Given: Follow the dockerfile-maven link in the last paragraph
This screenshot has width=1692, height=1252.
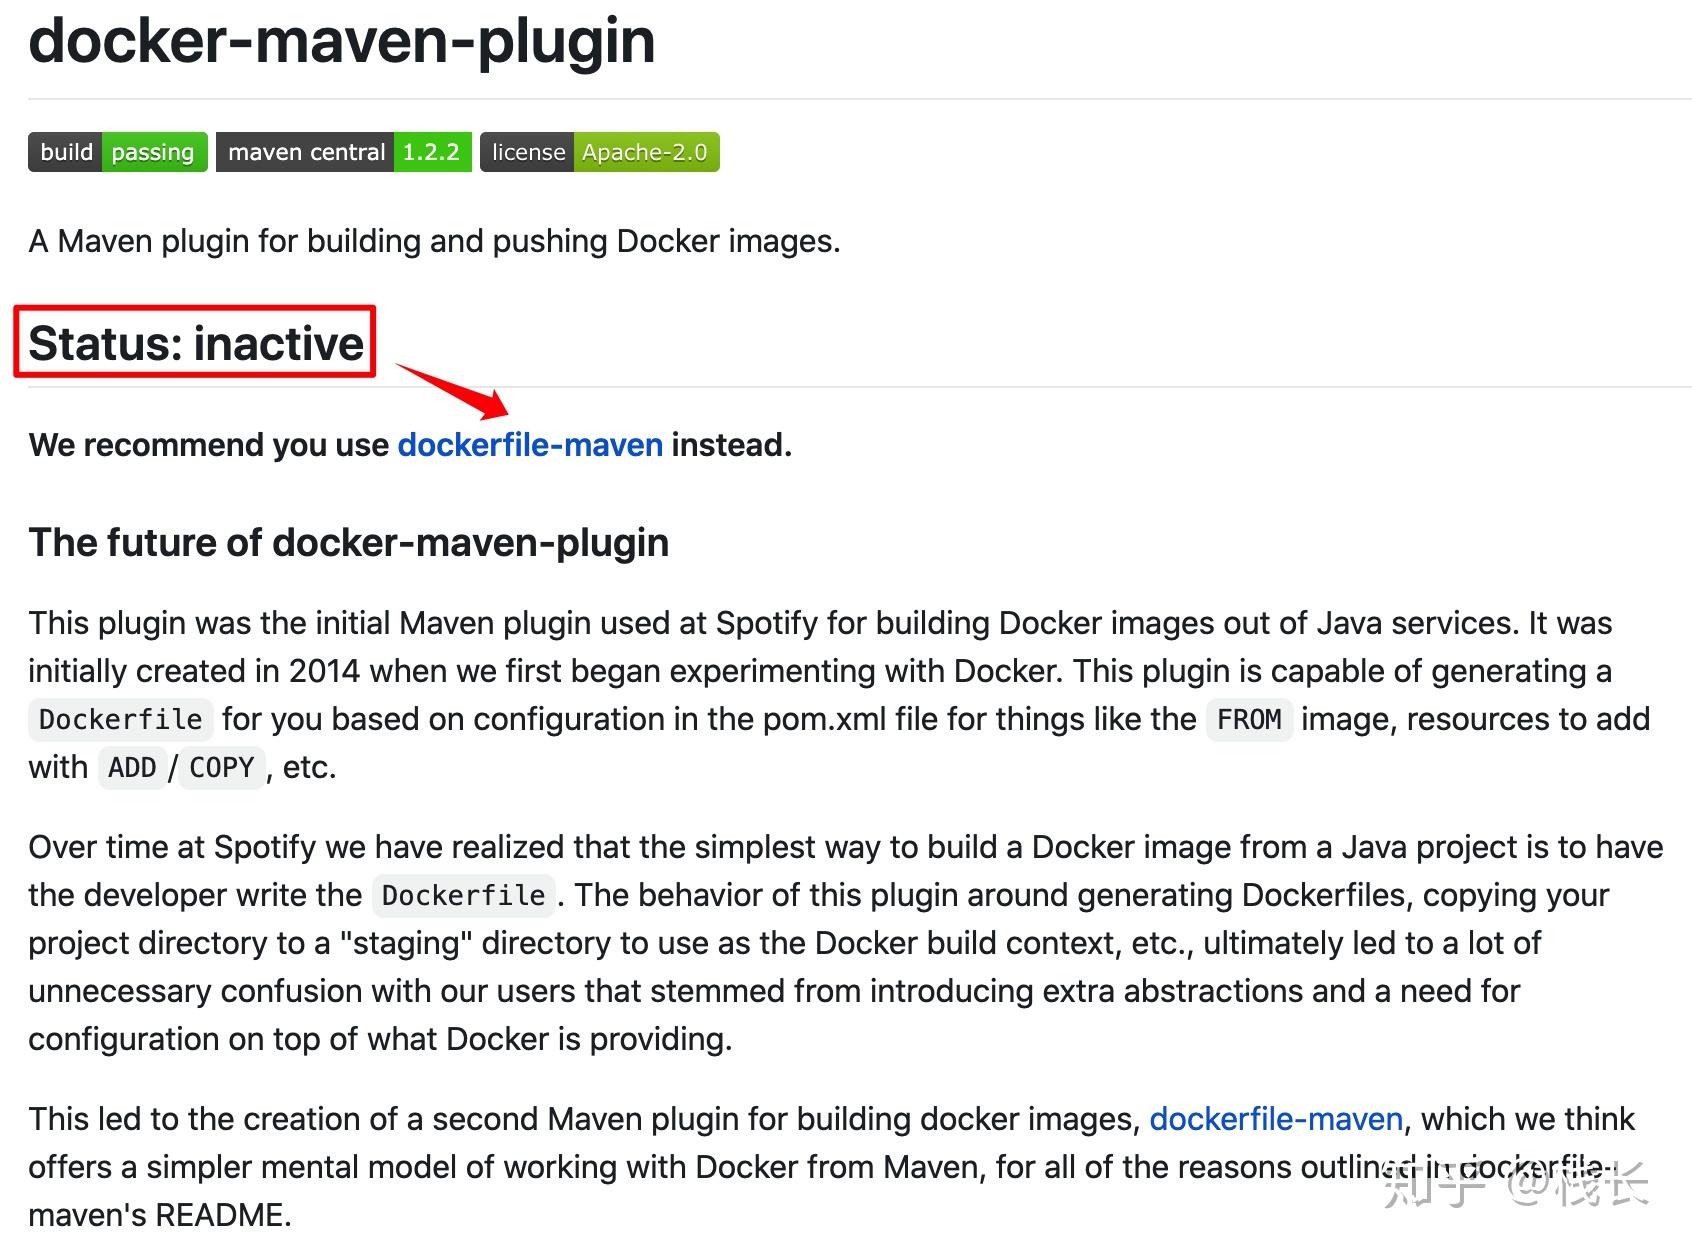Looking at the screenshot, I should (1276, 1119).
